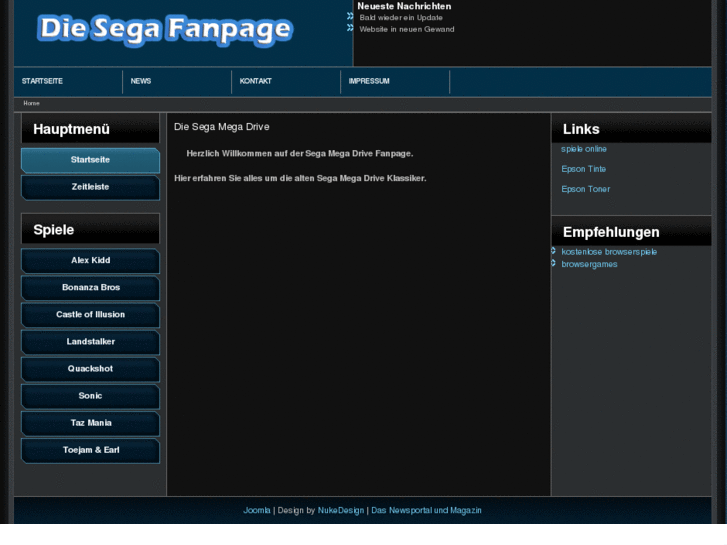
Task: Open the Website in neuen Gewand news
Action: click(407, 29)
